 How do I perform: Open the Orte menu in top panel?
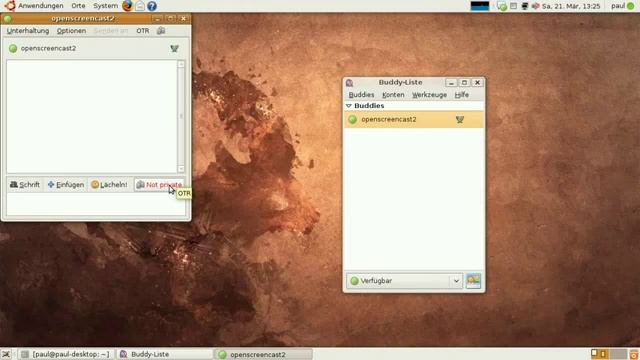point(78,6)
